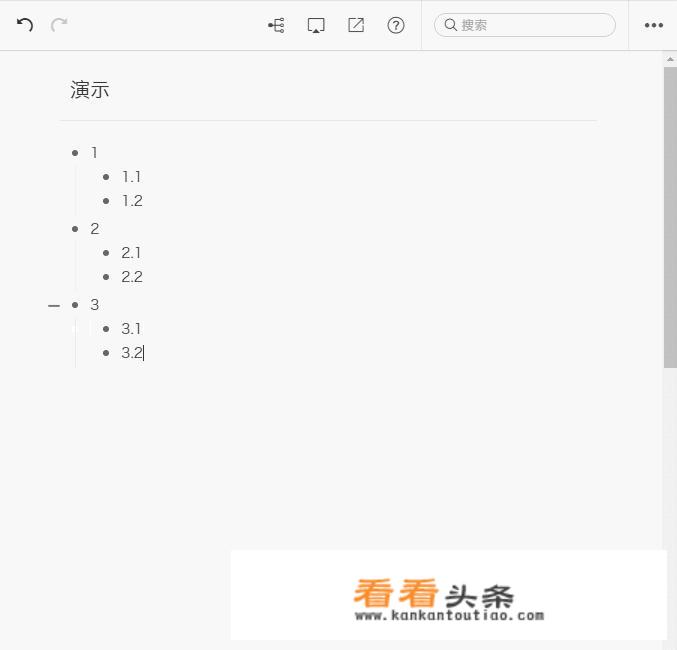The image size is (677, 650).
Task: Select the document title 演示
Action: click(x=89, y=90)
